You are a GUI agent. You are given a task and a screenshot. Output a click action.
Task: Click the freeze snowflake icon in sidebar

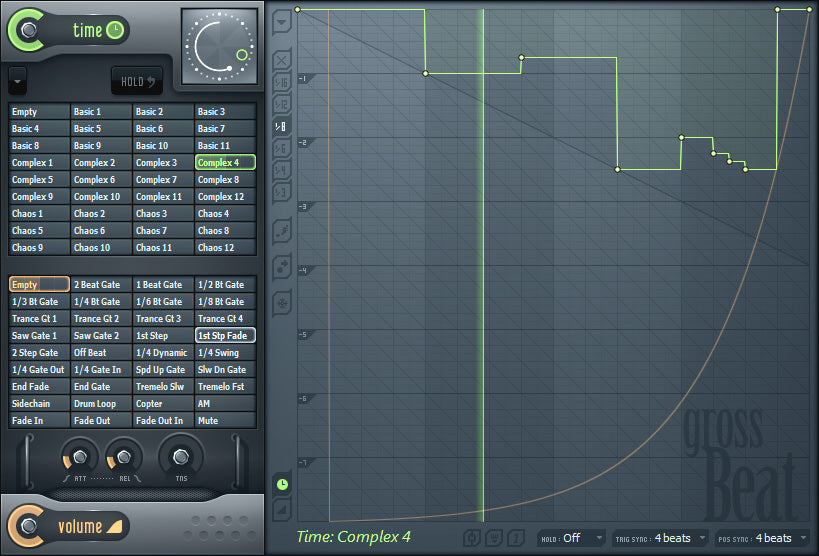pos(282,303)
